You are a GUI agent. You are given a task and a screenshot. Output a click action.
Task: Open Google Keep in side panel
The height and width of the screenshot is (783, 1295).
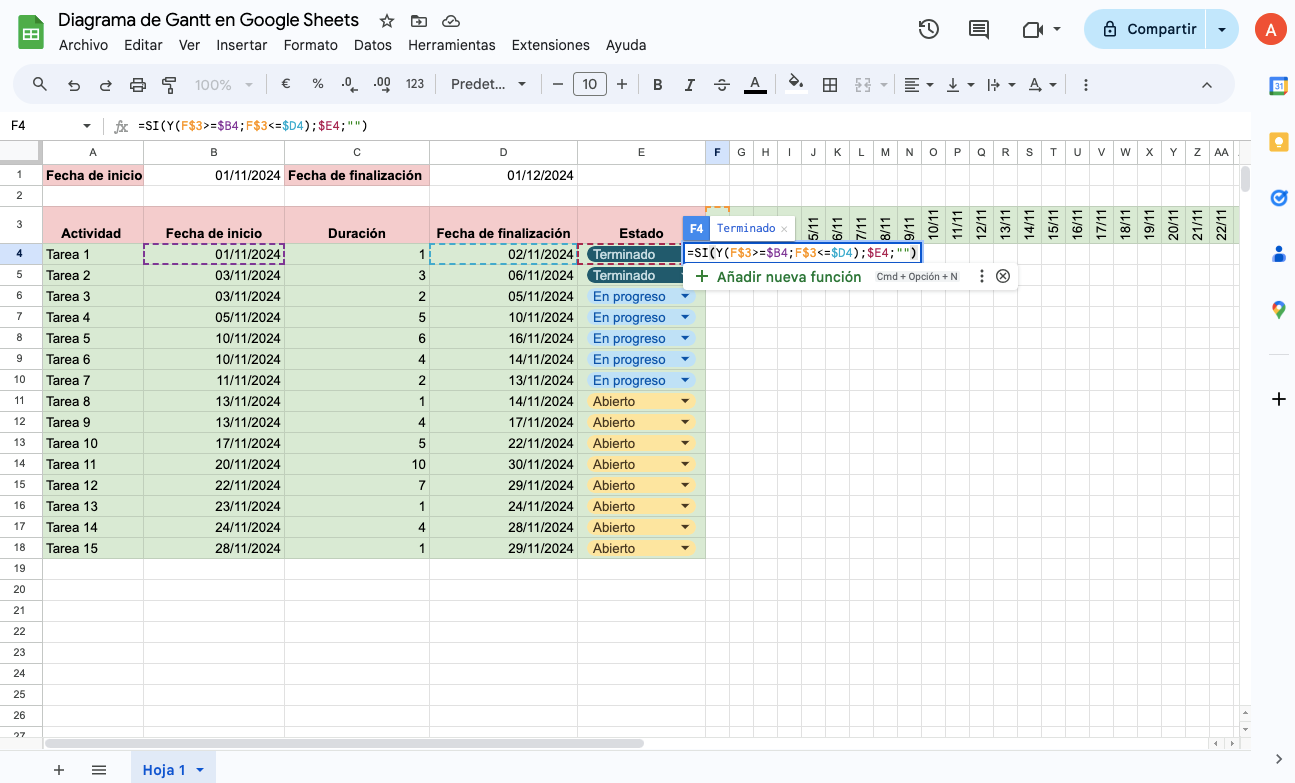click(x=1278, y=142)
